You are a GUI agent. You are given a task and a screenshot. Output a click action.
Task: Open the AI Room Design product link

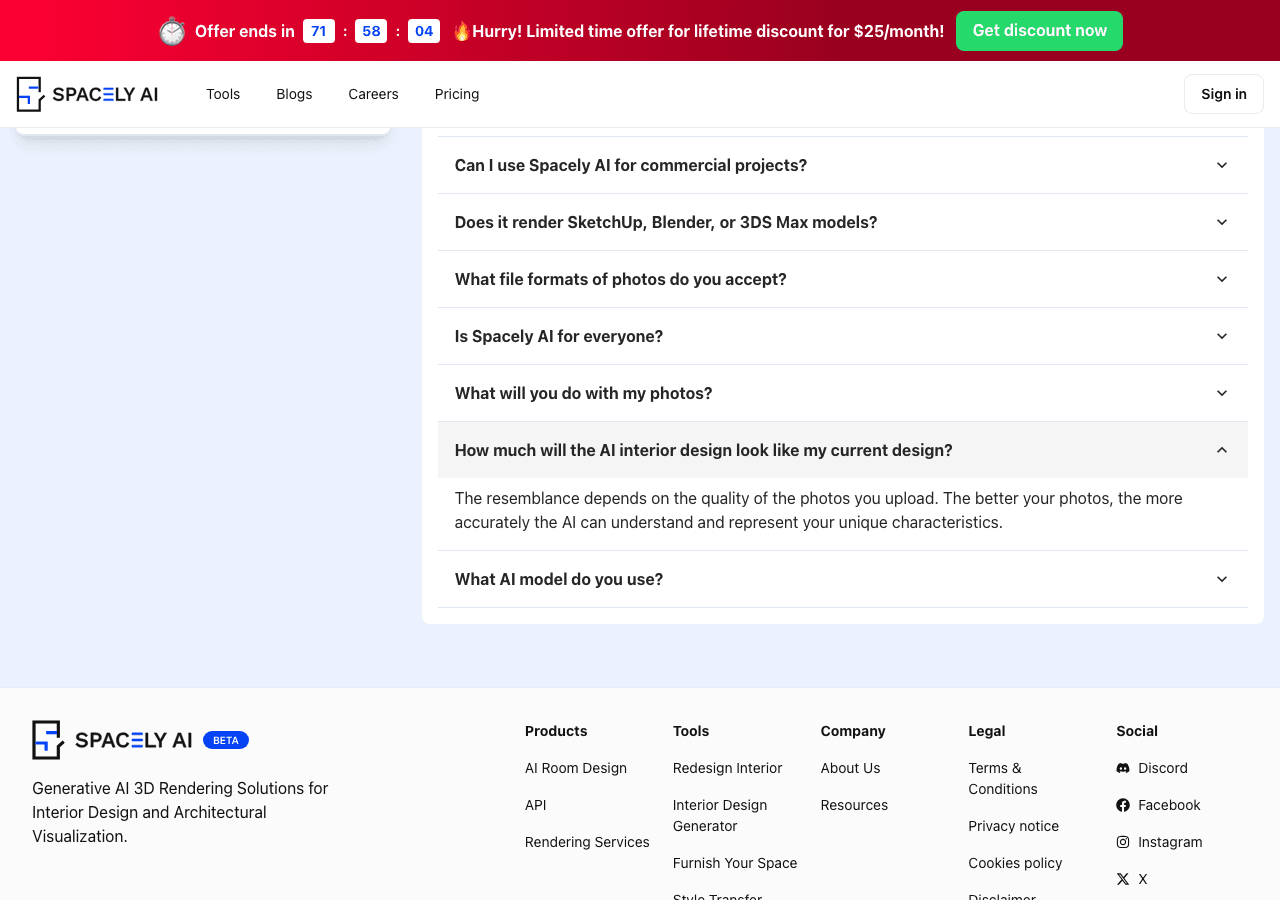(x=576, y=768)
